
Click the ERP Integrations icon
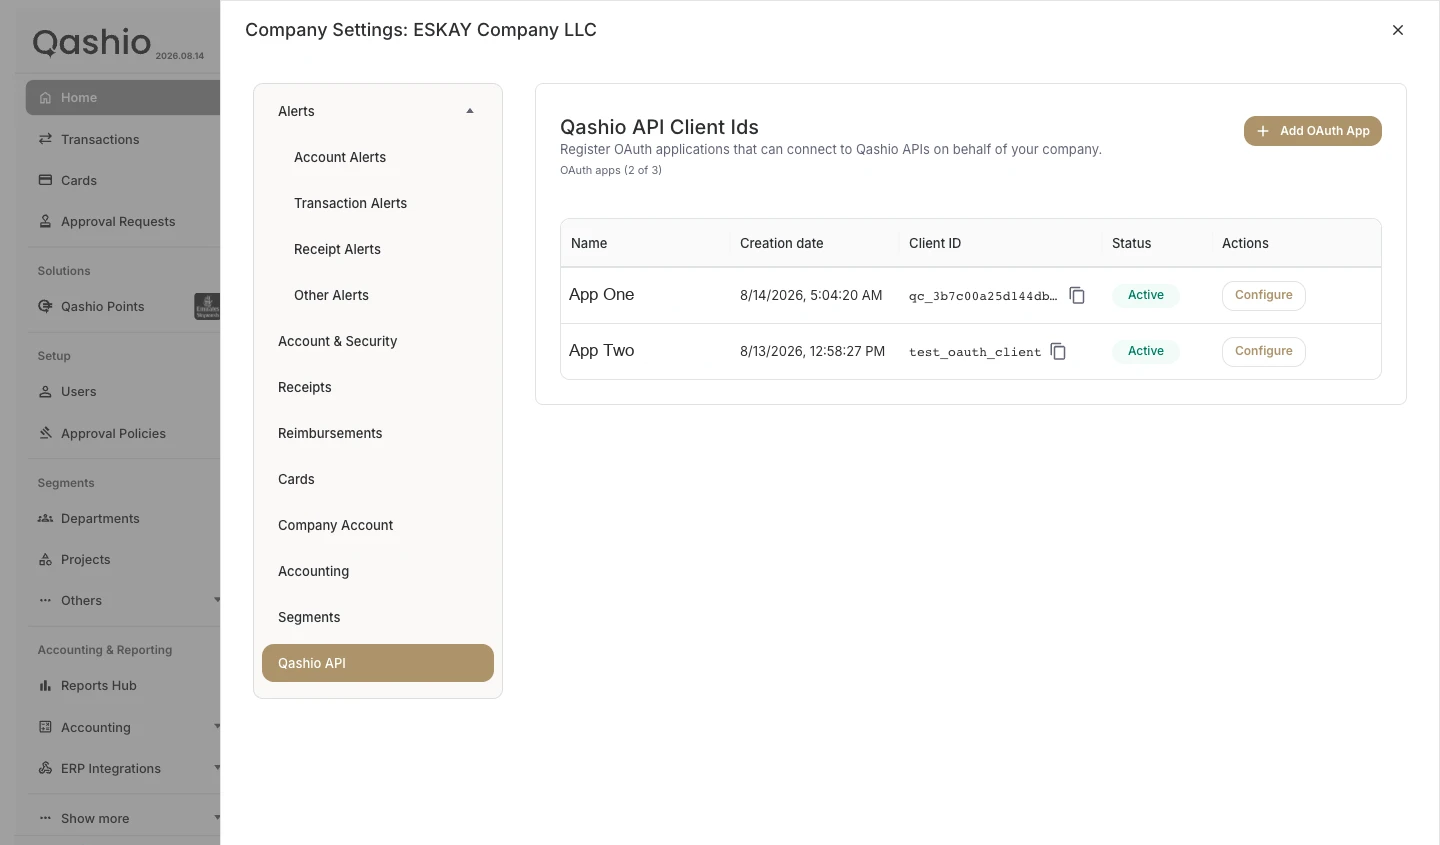45,768
